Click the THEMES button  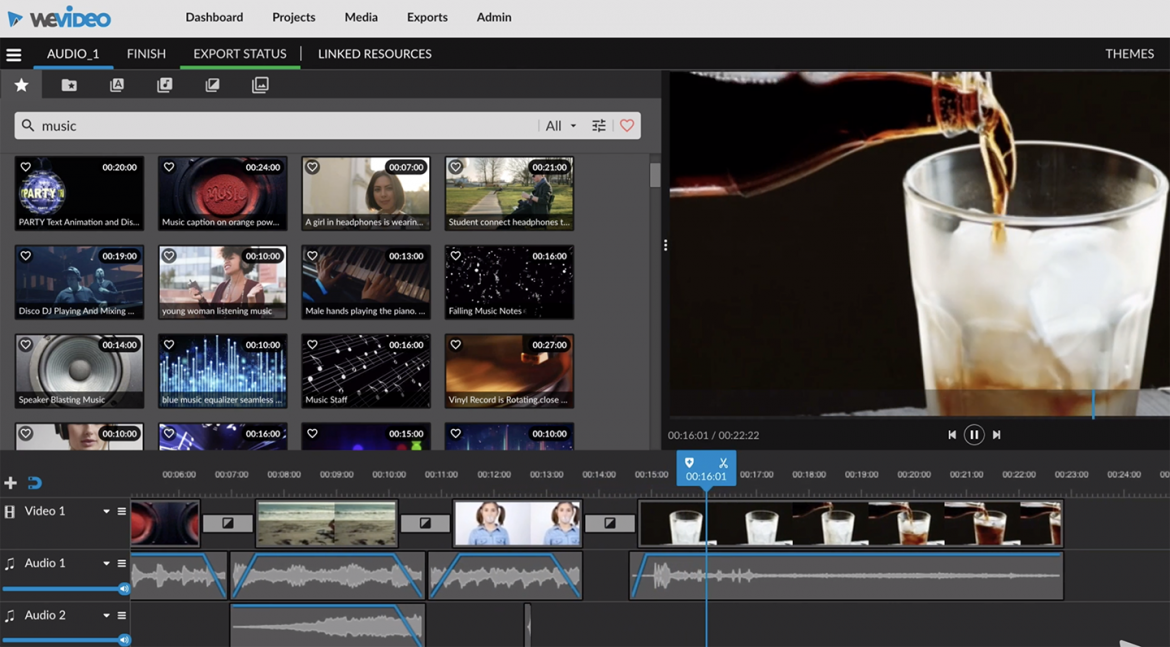pos(1129,54)
